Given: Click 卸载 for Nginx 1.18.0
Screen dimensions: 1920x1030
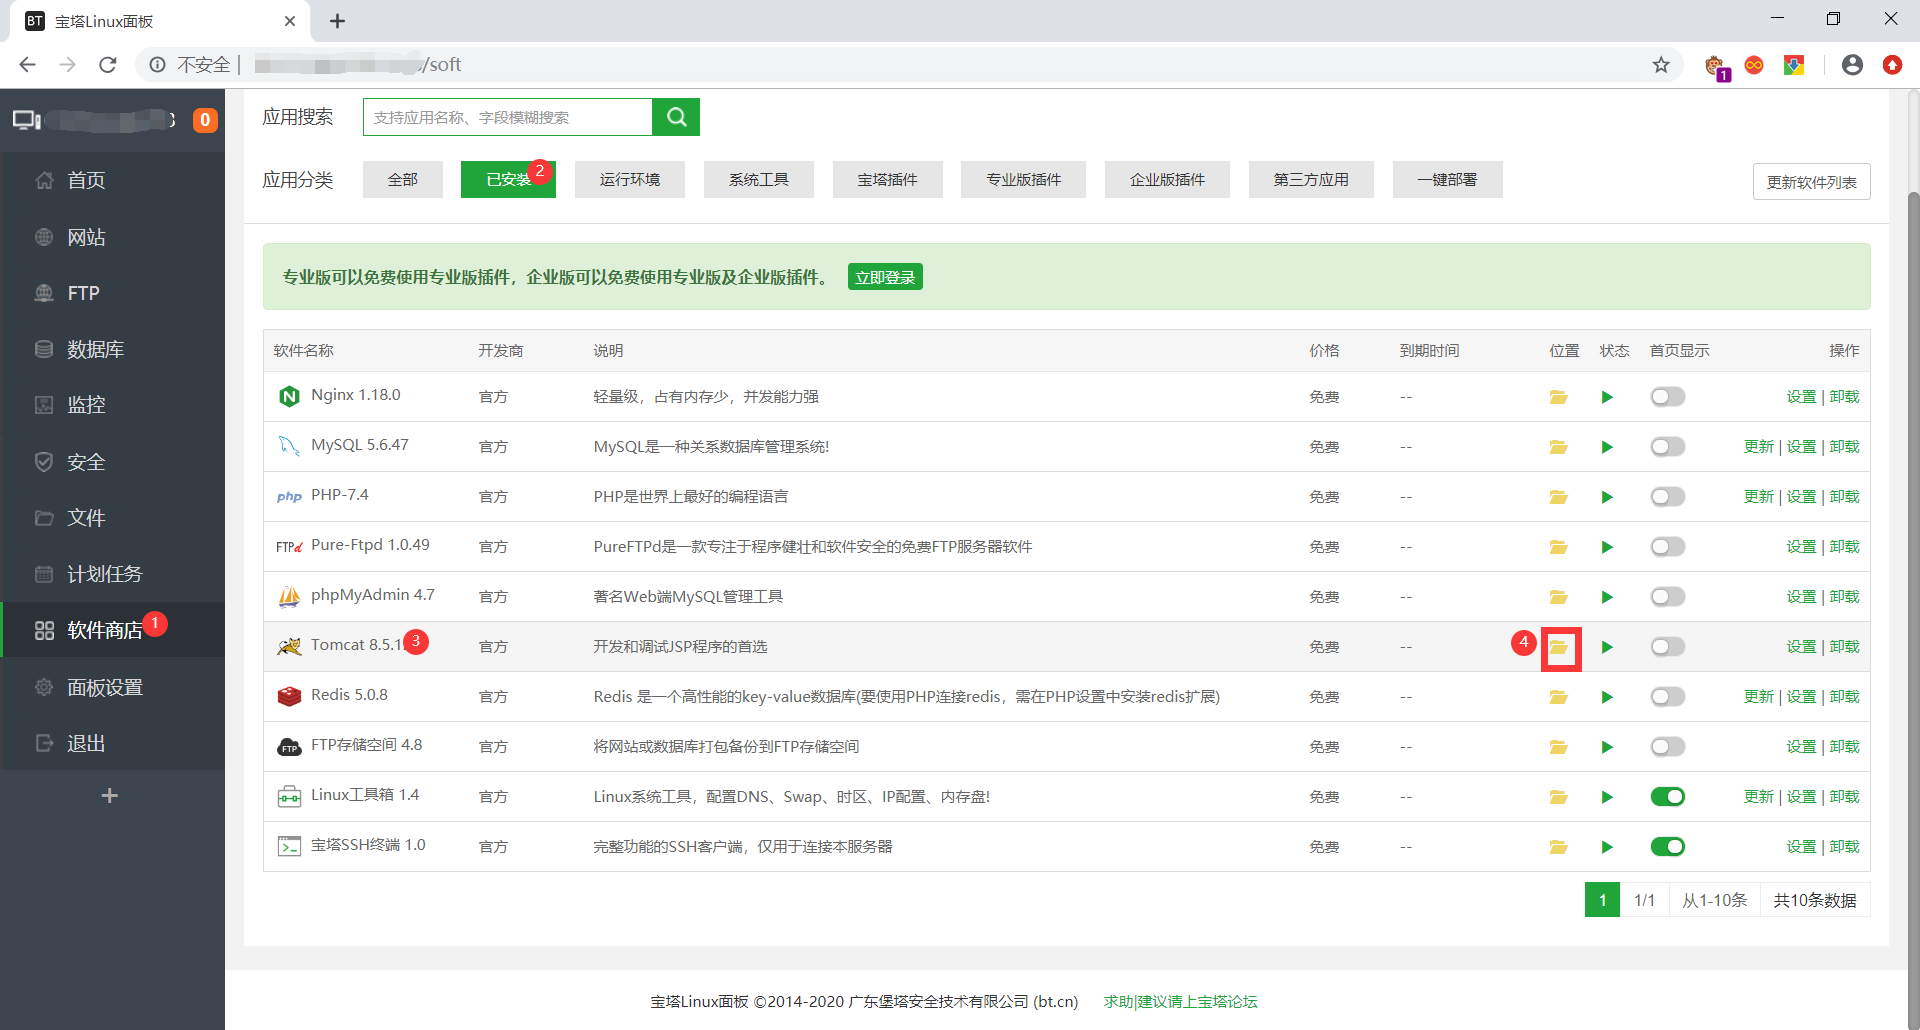Looking at the screenshot, I should [1844, 397].
